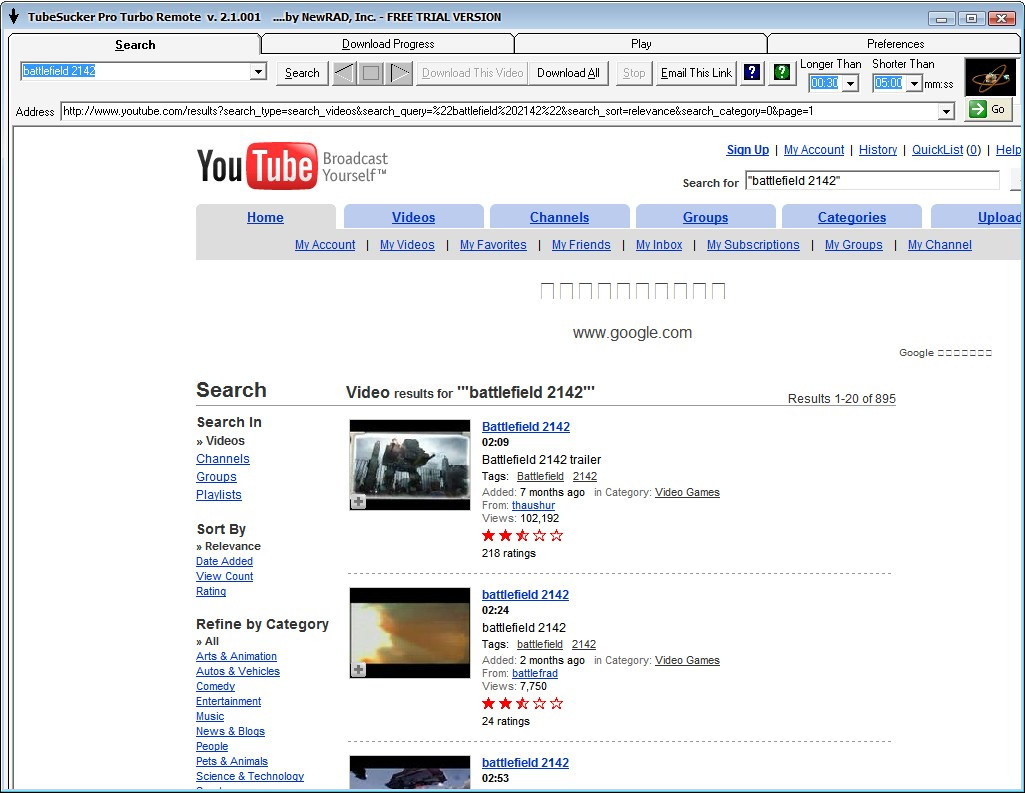Click the YouTube Broadcast Yourself logo

pyautogui.click(x=292, y=166)
